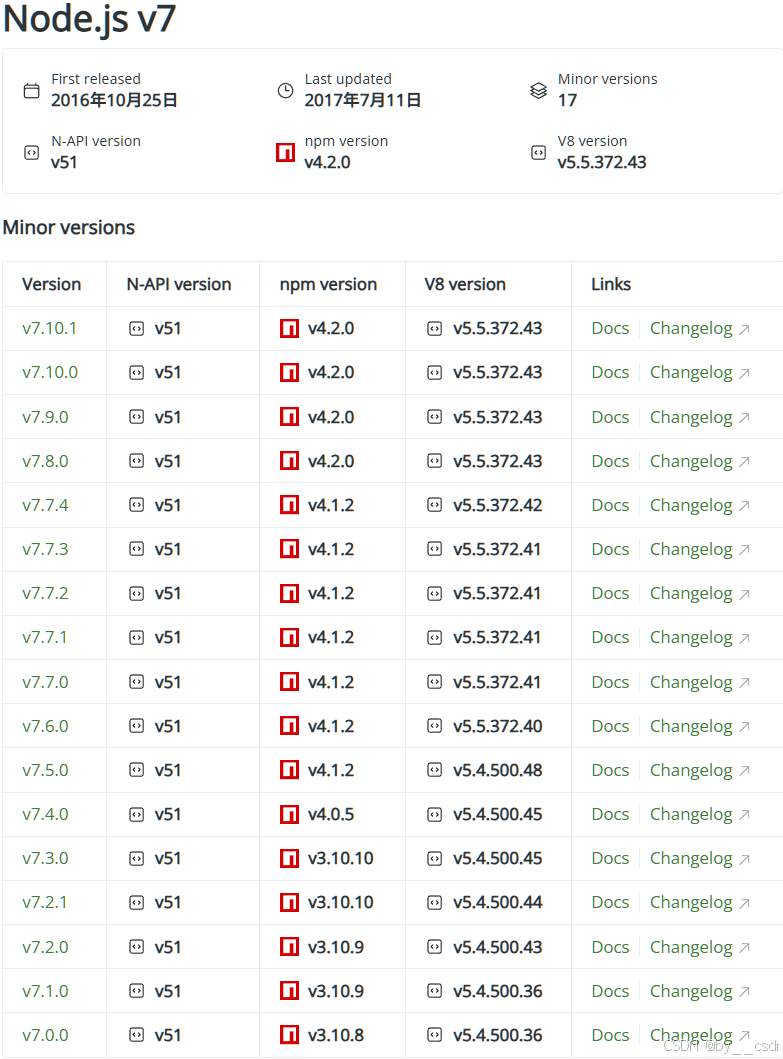Image resolution: width=783 pixels, height=1059 pixels.
Task: Click the npm logo in the v7.4.0 row
Action: pyautogui.click(x=289, y=815)
